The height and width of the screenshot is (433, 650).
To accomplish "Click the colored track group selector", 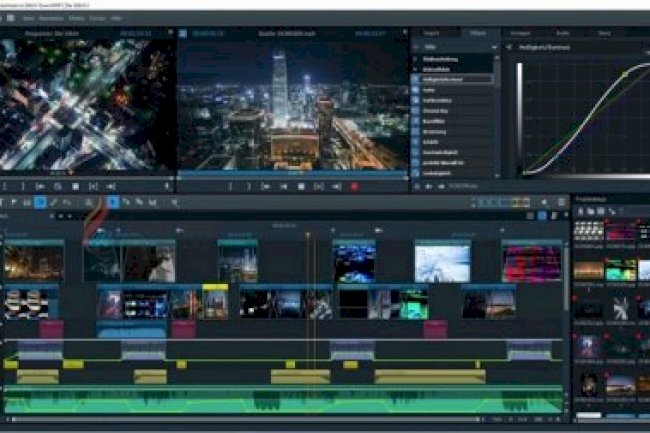I will coord(502,203).
